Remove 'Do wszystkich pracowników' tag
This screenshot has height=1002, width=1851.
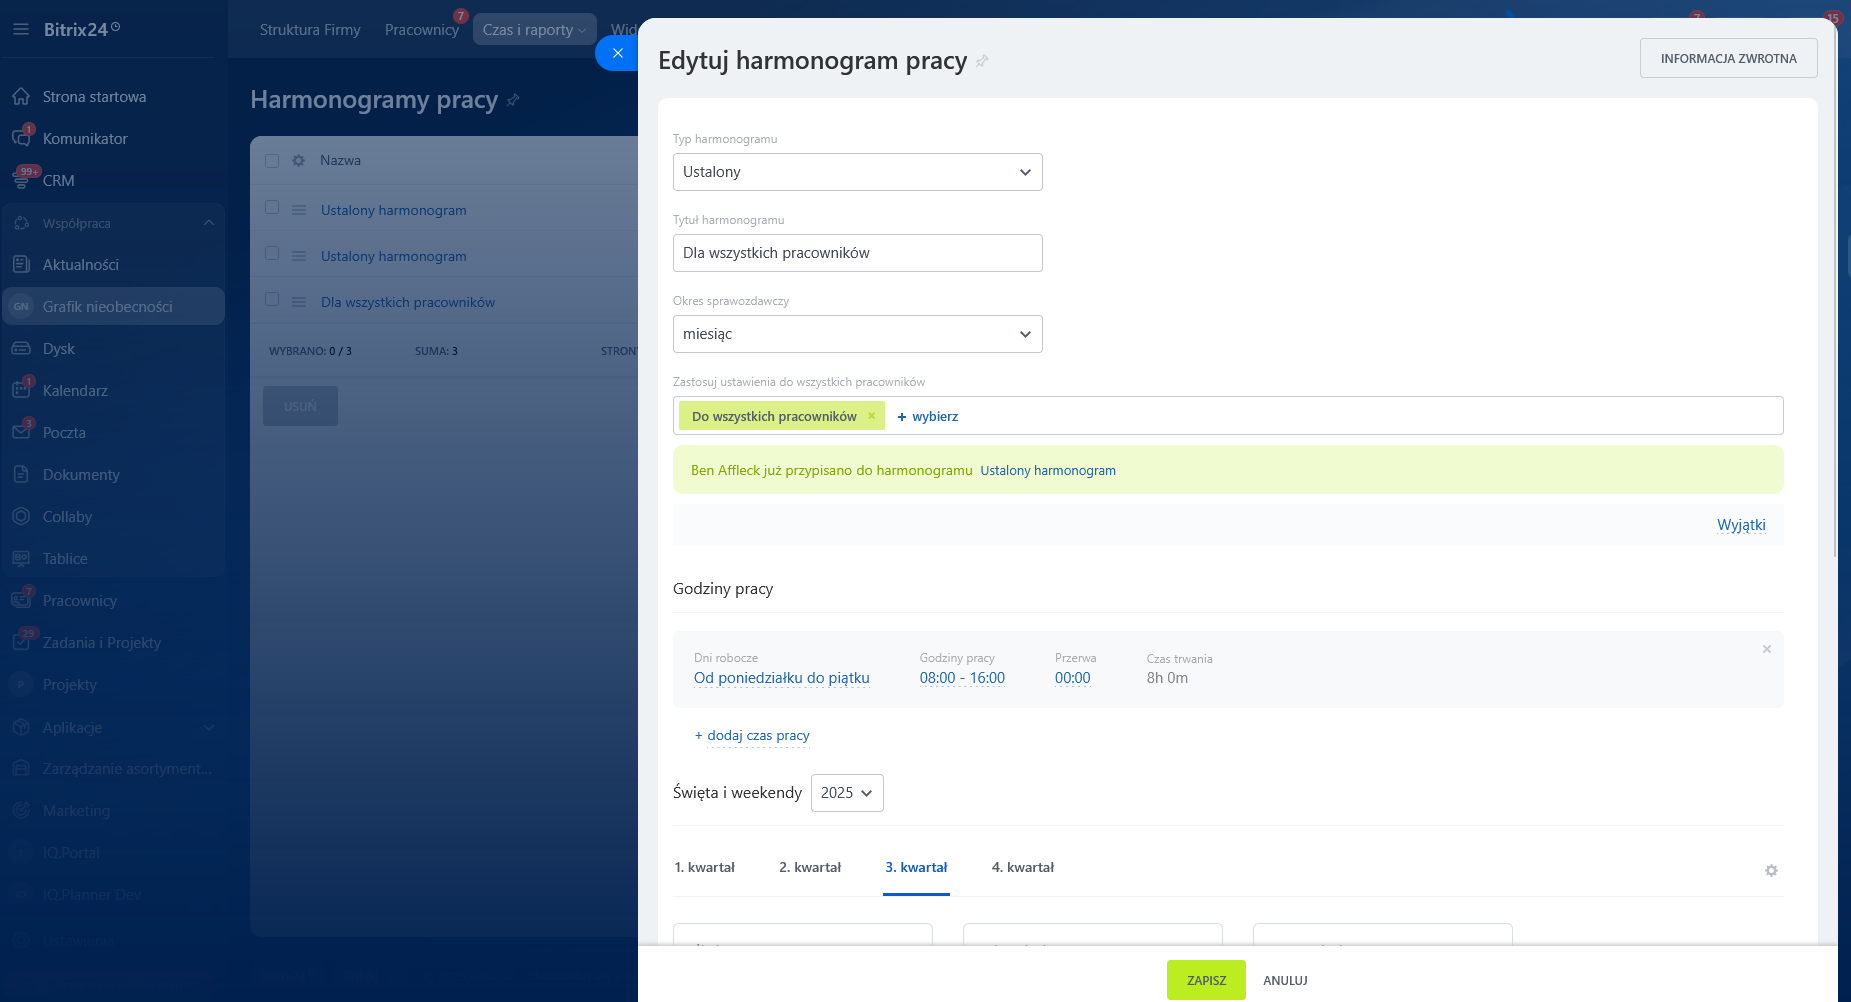[x=871, y=416]
